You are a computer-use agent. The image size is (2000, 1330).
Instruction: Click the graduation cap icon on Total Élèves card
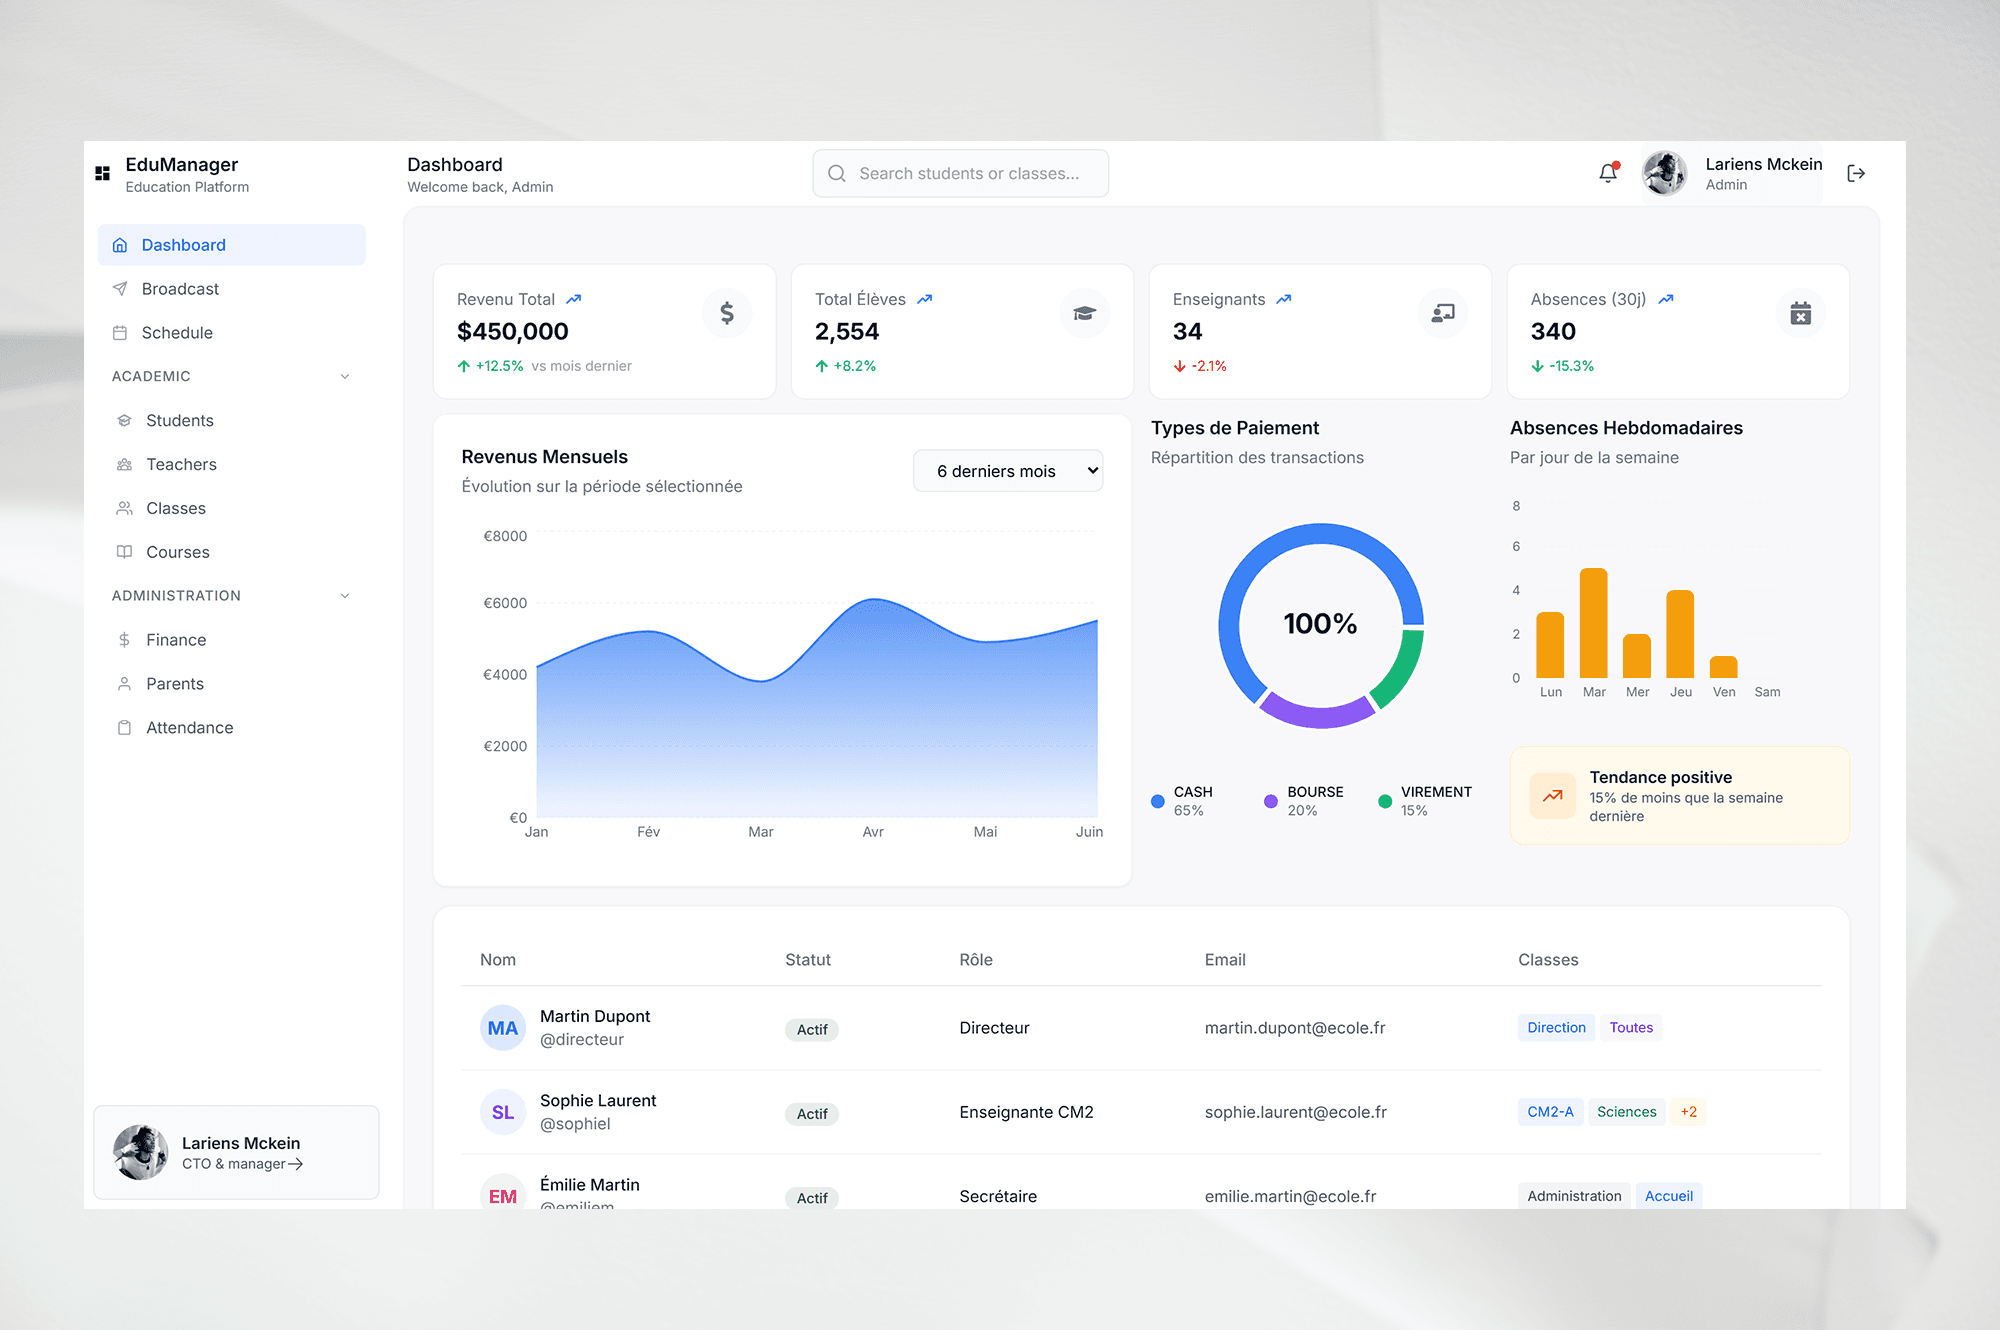pyautogui.click(x=1084, y=313)
